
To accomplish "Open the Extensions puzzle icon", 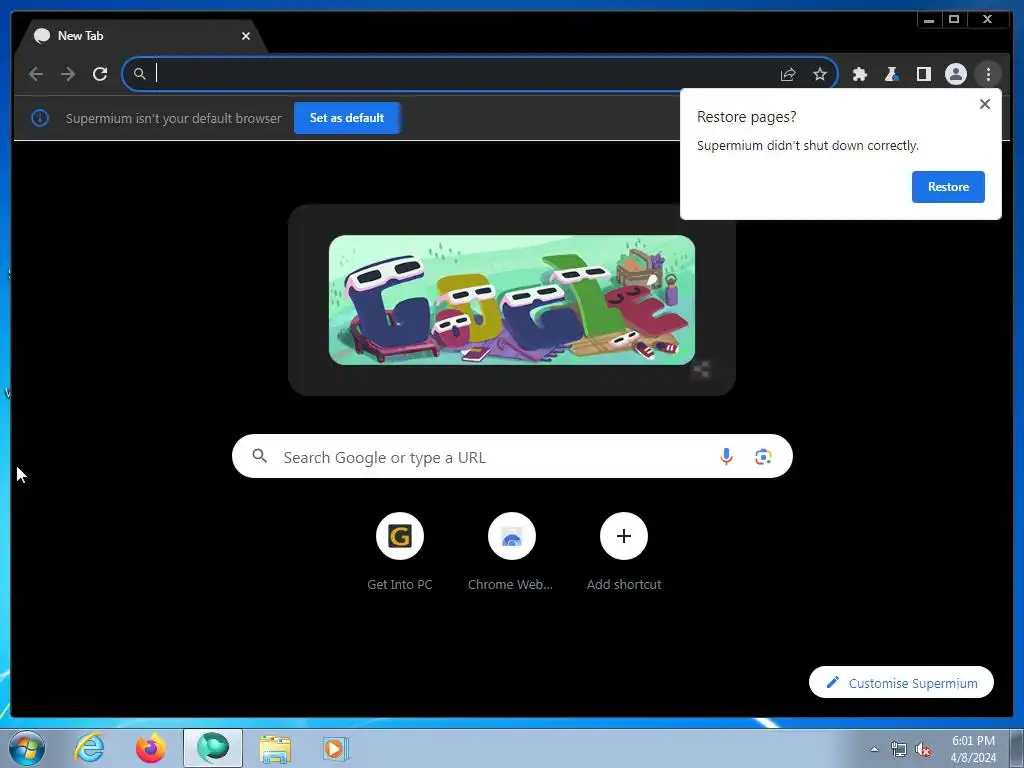I will coord(859,74).
